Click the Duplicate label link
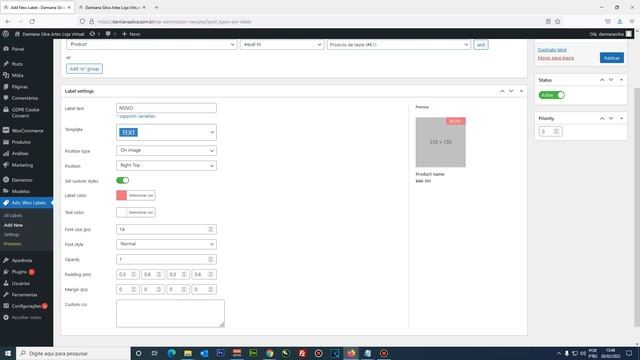640x360 pixels. click(x=552, y=50)
